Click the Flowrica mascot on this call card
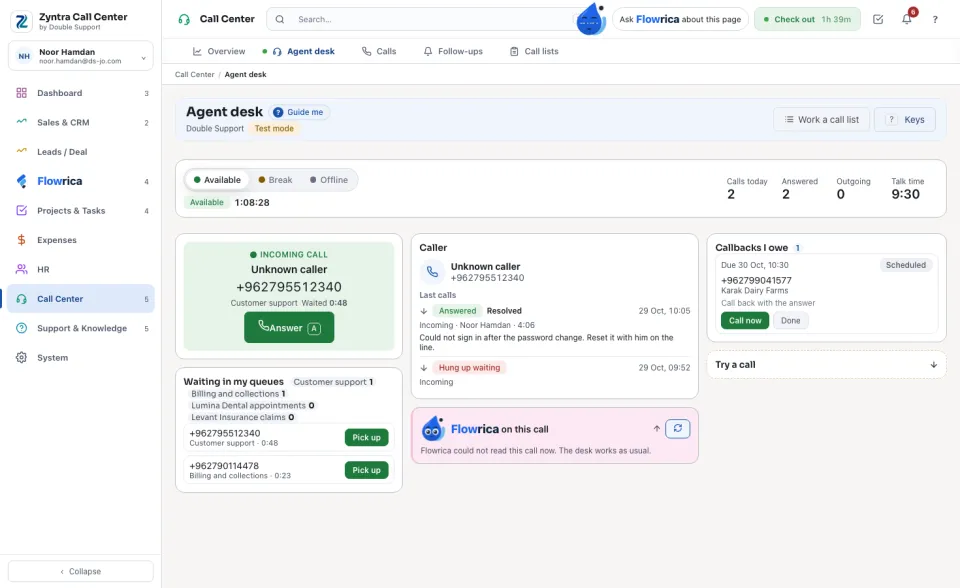This screenshot has height=588, width=960. tap(433, 429)
